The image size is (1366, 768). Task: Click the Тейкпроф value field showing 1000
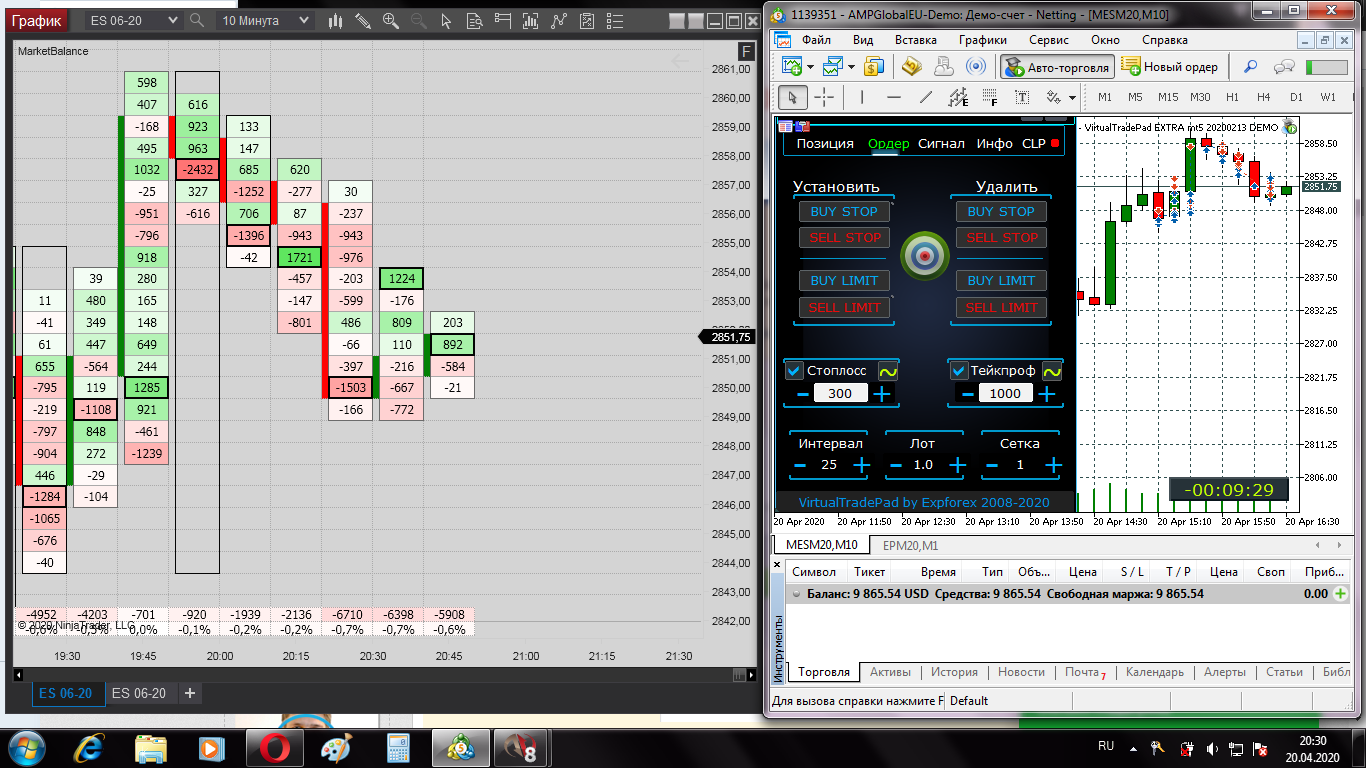(1005, 394)
